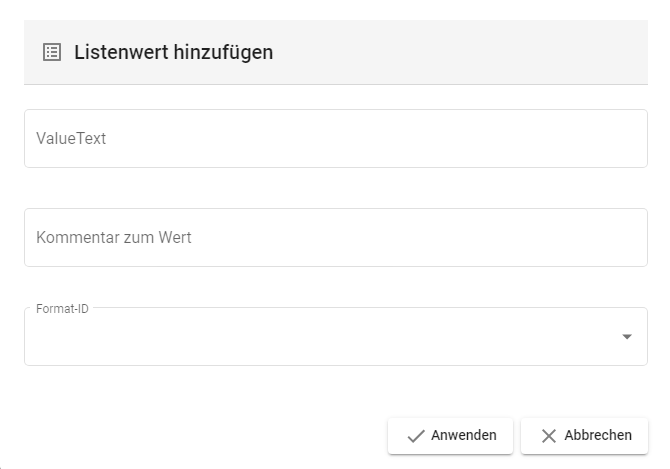Viewport: 670px width, 469px height.
Task: Click the checkmark icon on Anwenden
Action: pos(416,436)
